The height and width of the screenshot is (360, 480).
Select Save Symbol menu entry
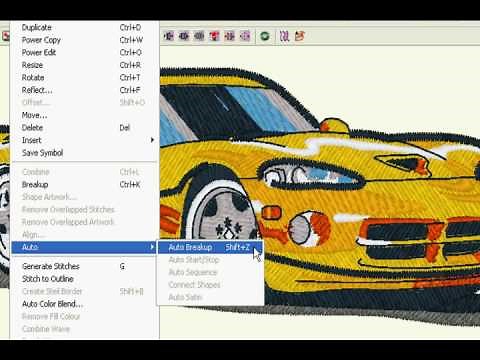tap(84, 153)
